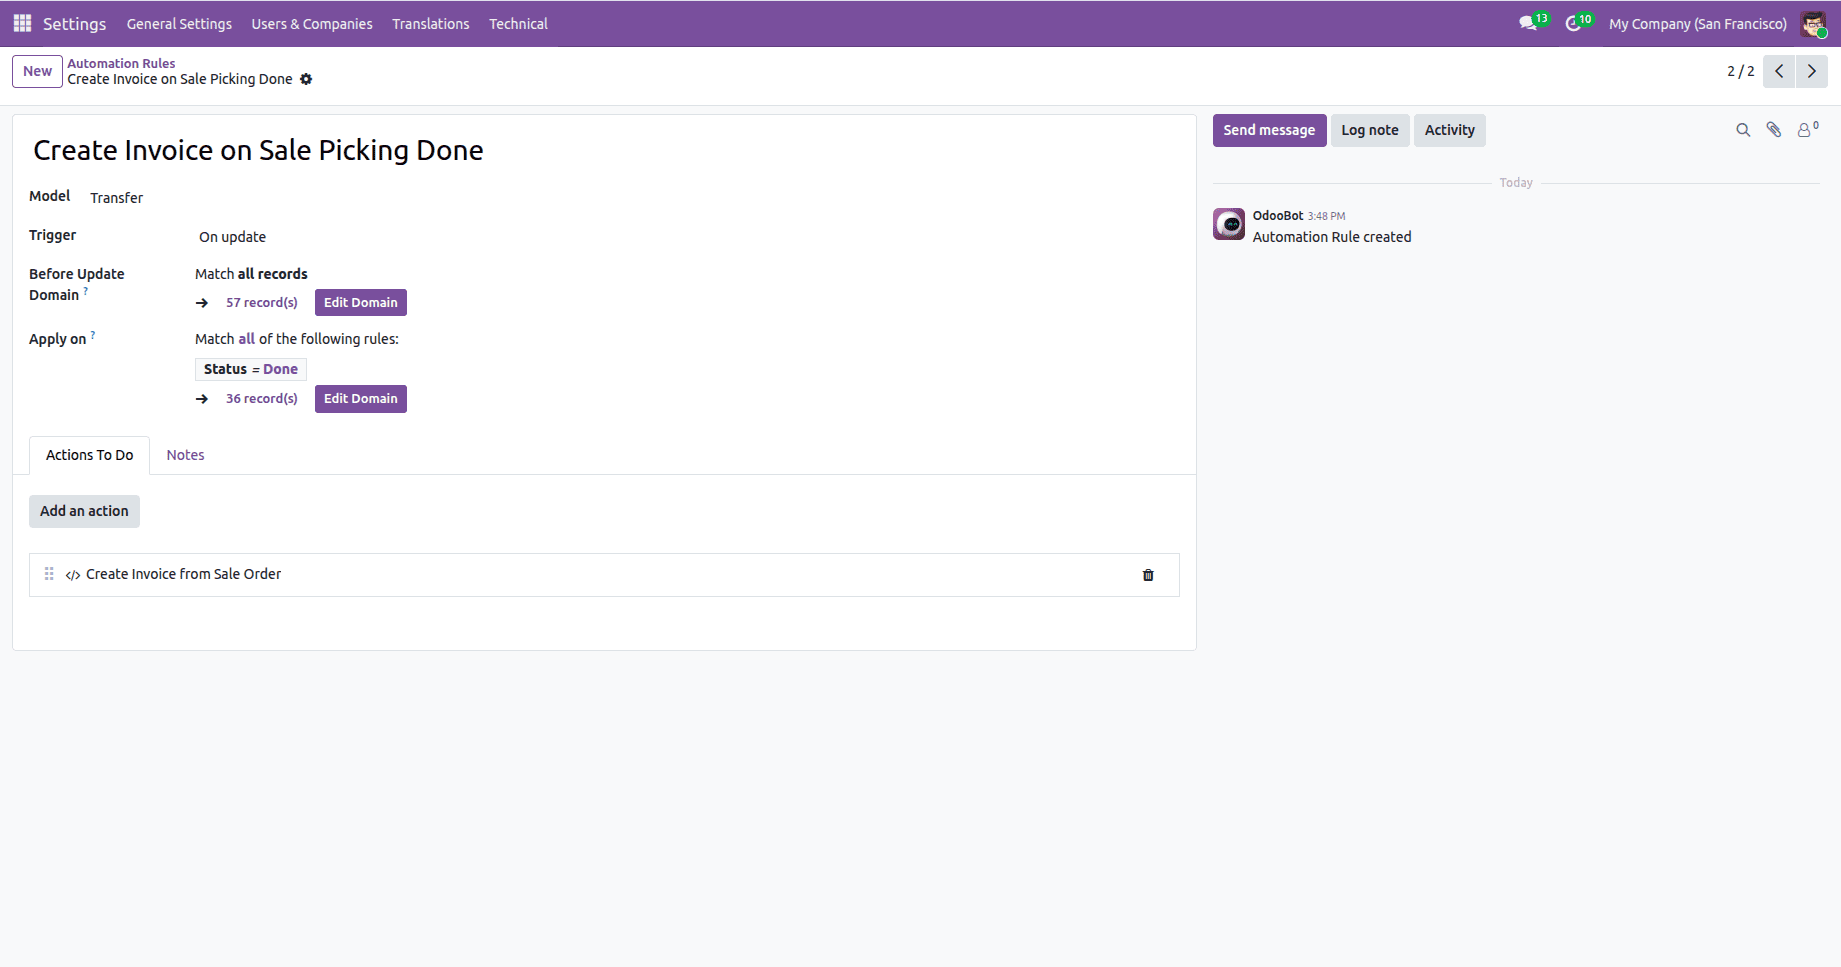Click the OdooBot avatar in chatter

pos(1229,224)
